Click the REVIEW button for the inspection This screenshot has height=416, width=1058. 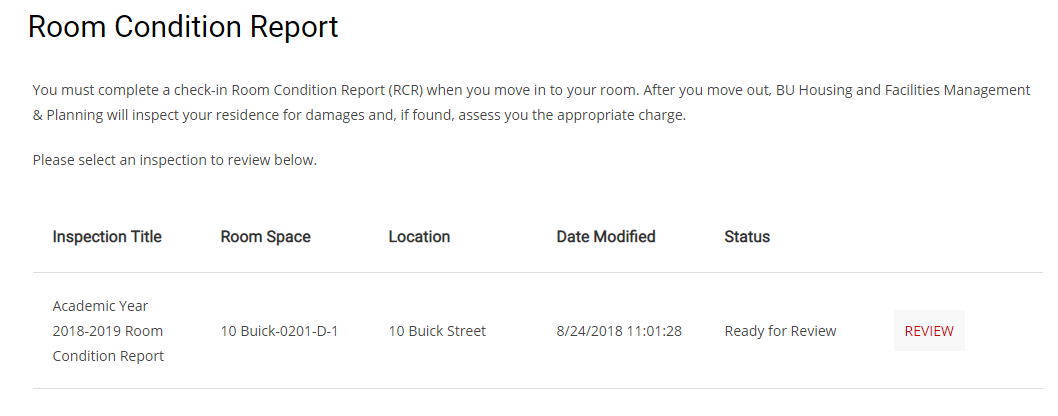[929, 331]
